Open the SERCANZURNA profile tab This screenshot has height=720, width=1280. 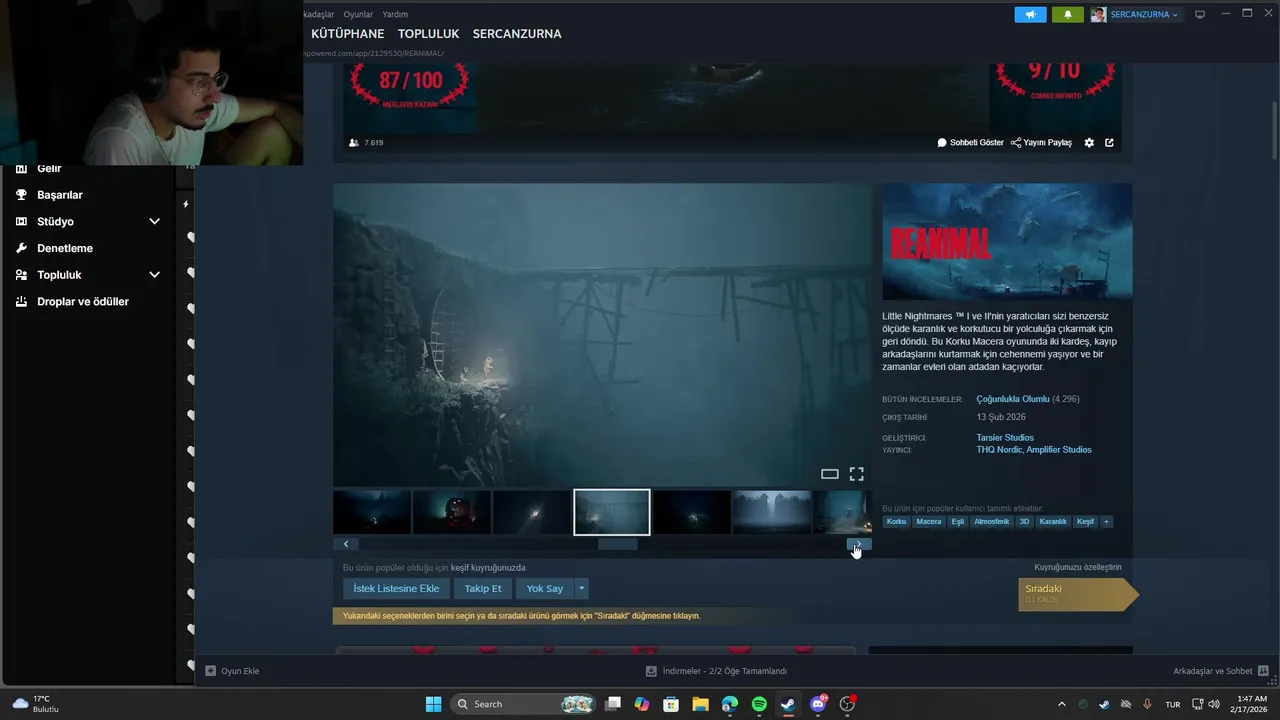pos(517,34)
